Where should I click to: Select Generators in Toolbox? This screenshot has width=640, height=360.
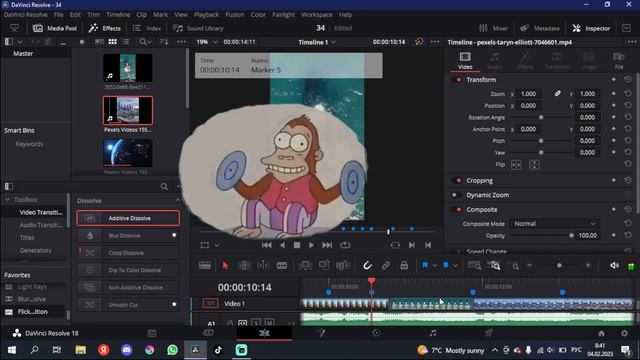click(36, 250)
